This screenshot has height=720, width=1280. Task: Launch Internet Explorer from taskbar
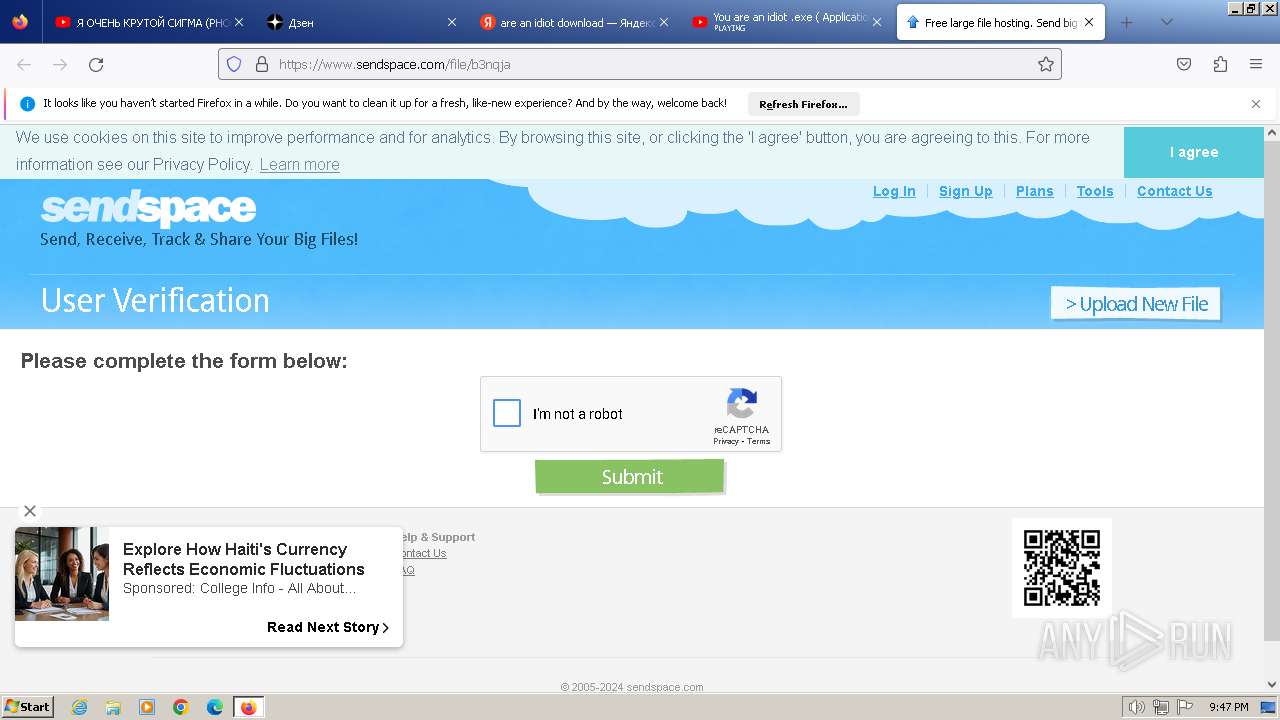[79, 707]
